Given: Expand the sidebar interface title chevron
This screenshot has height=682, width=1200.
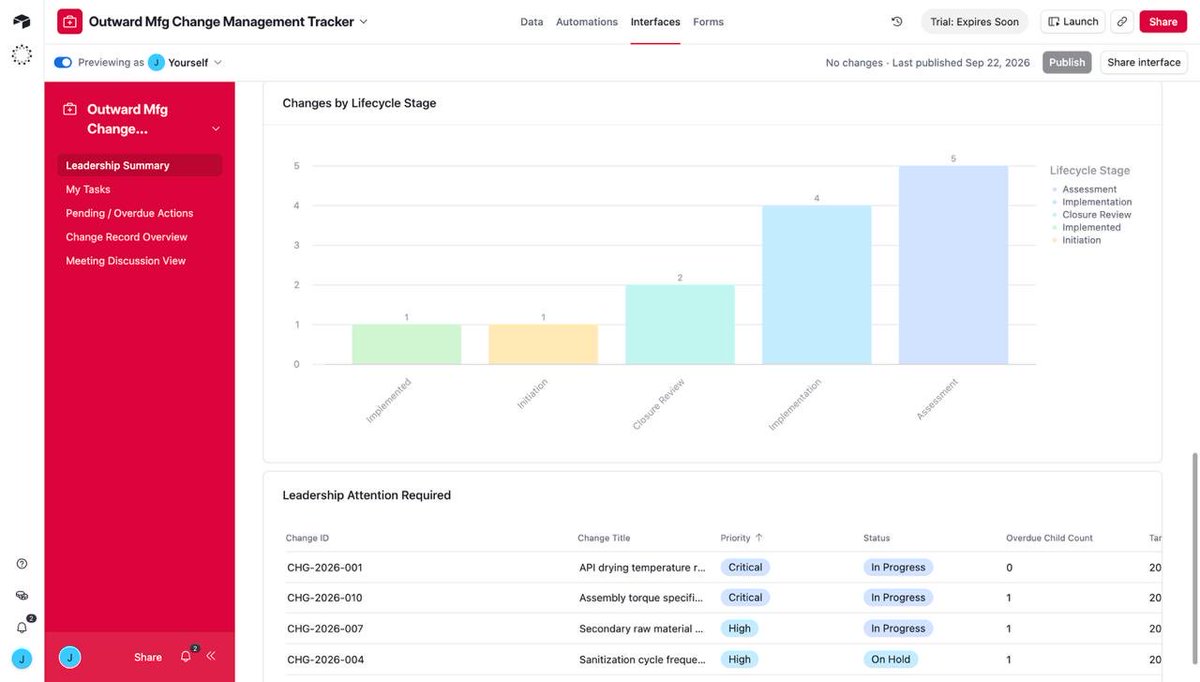Looking at the screenshot, I should click(216, 129).
